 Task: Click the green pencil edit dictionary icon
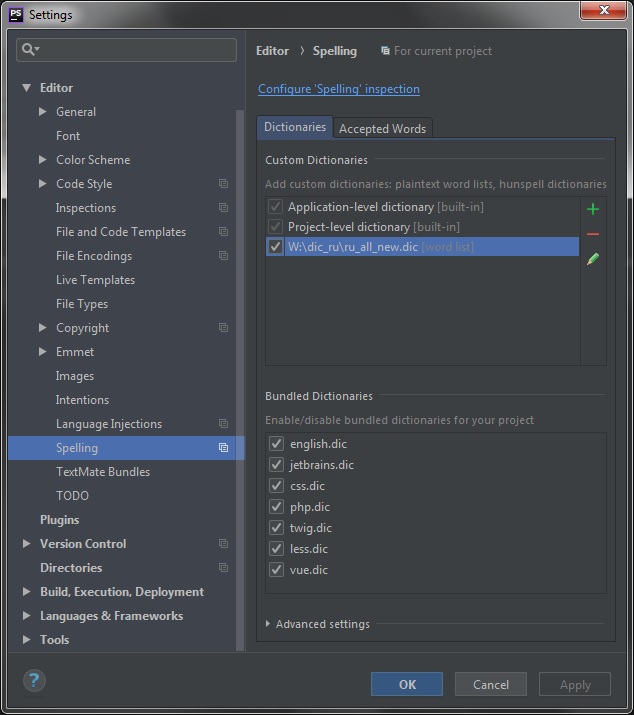pos(593,259)
